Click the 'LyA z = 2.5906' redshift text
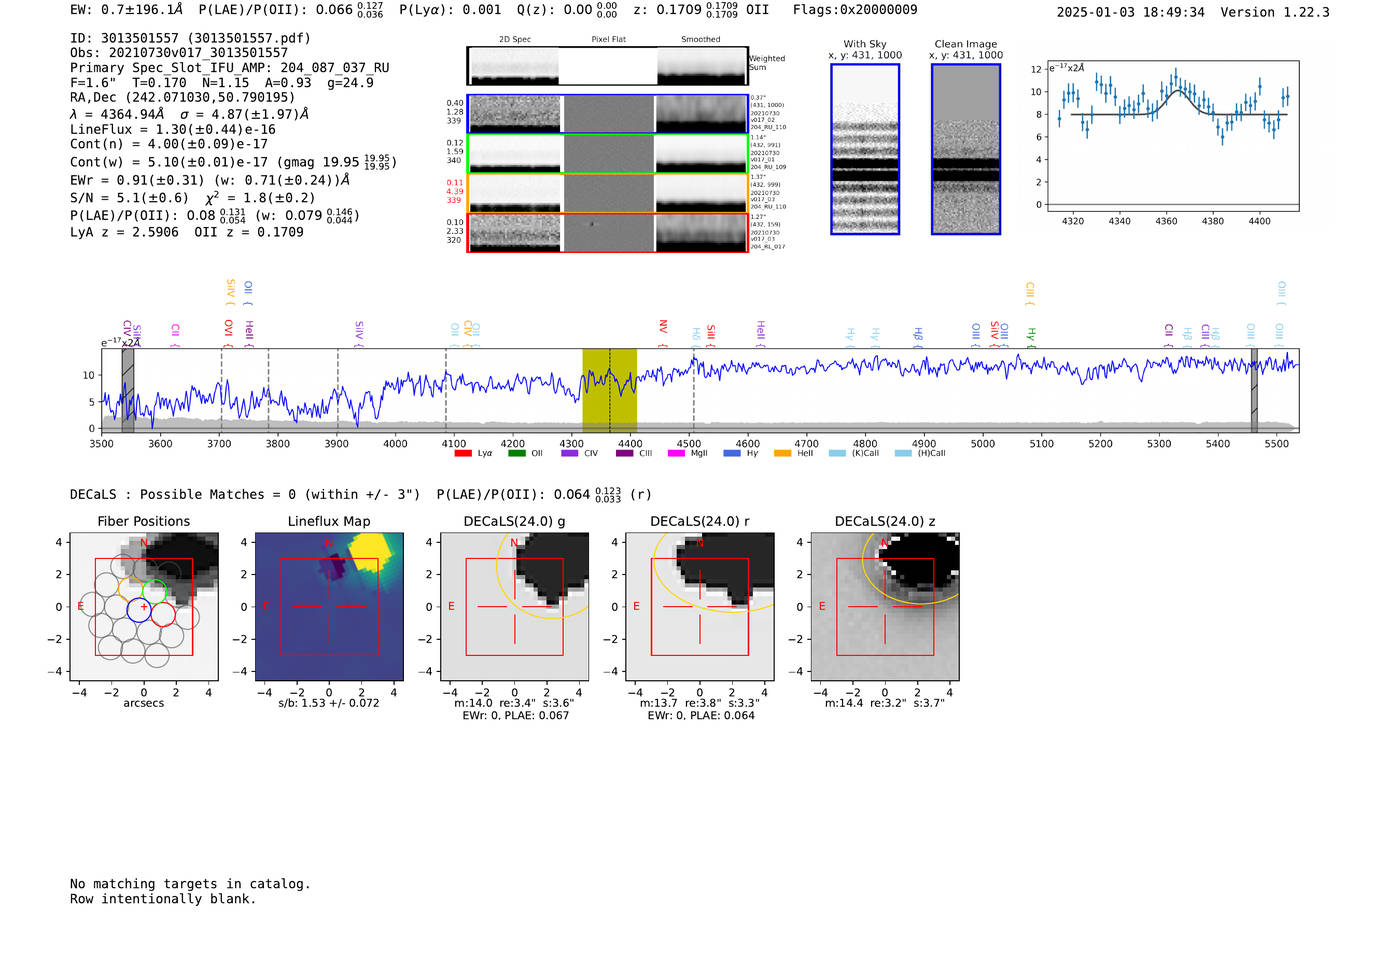The width and height of the screenshot is (1400, 953). click(124, 232)
